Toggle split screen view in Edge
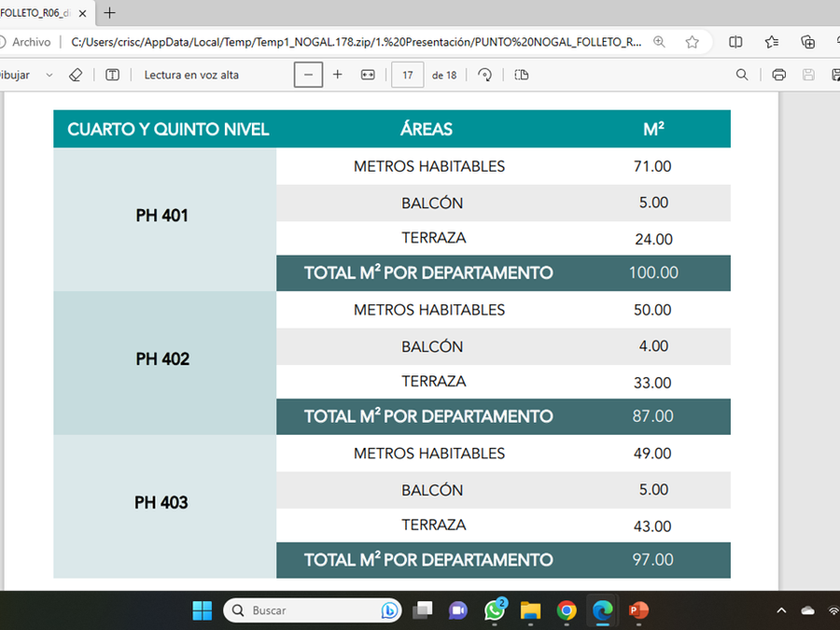The image size is (840, 630). click(x=736, y=42)
